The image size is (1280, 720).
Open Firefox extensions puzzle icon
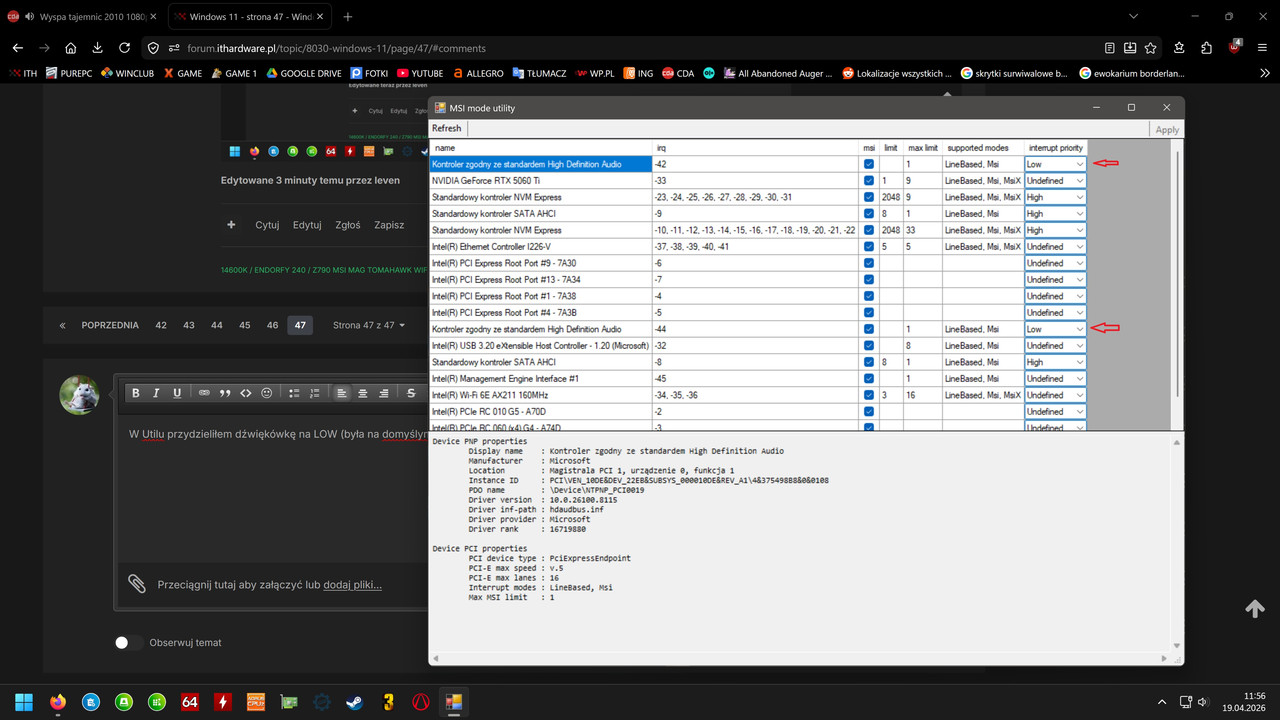1207,47
